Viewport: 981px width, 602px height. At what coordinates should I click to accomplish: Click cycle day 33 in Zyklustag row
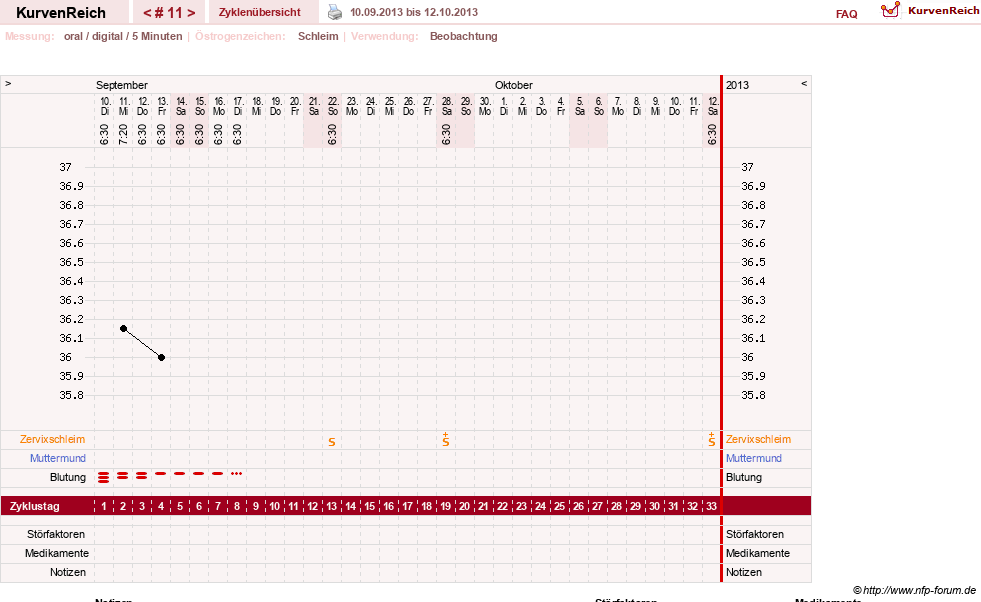[x=711, y=506]
